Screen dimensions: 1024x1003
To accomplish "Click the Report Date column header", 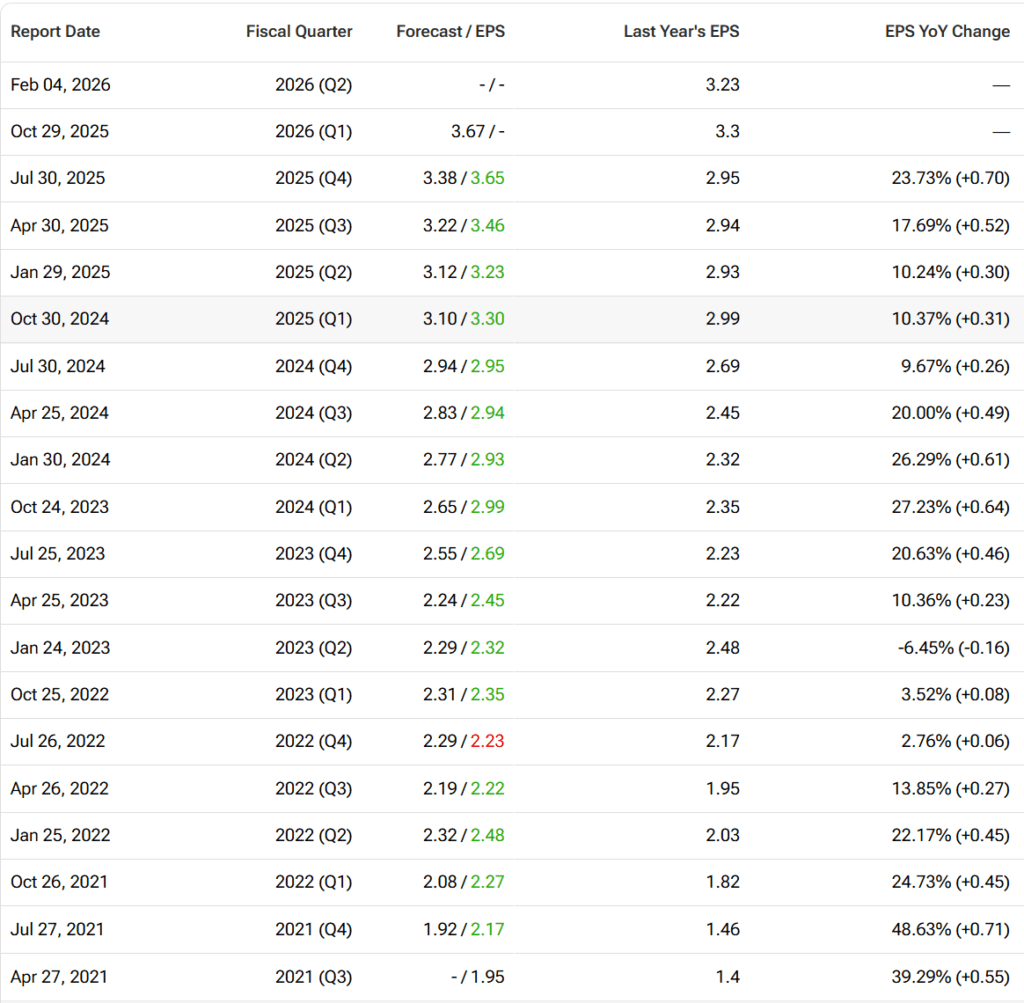I will pos(55,31).
